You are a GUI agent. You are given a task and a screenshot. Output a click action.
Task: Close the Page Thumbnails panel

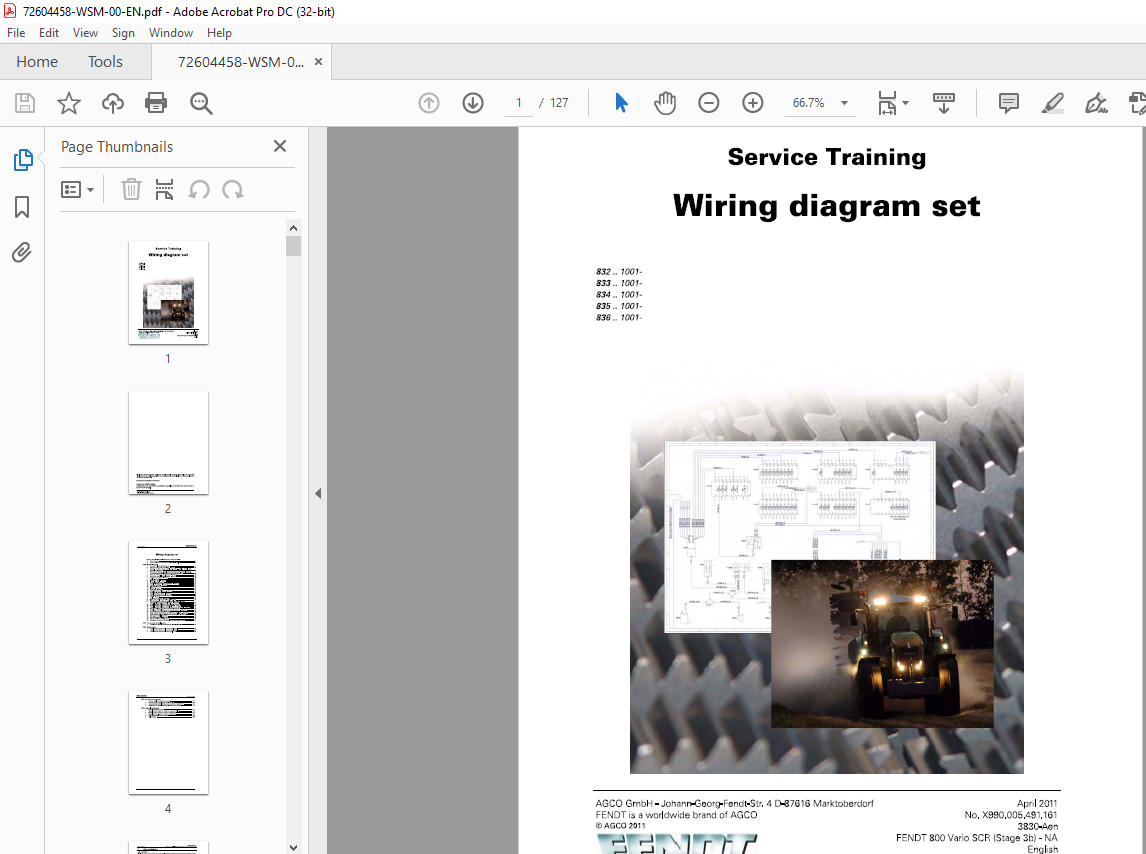click(x=280, y=146)
